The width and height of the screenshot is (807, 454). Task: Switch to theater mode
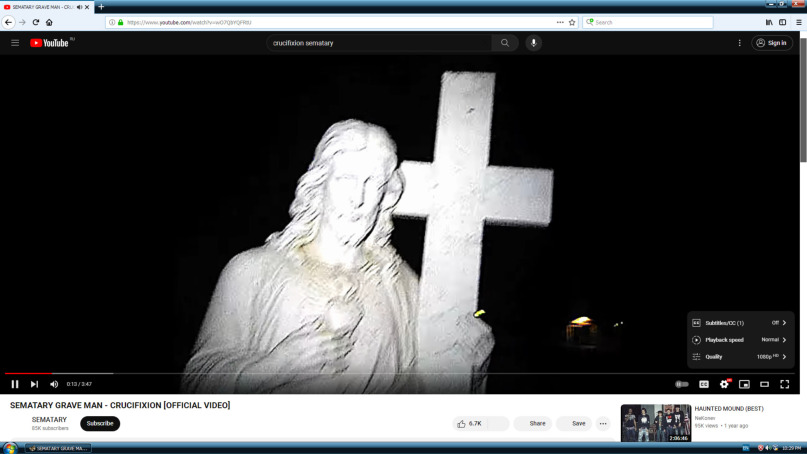[764, 384]
